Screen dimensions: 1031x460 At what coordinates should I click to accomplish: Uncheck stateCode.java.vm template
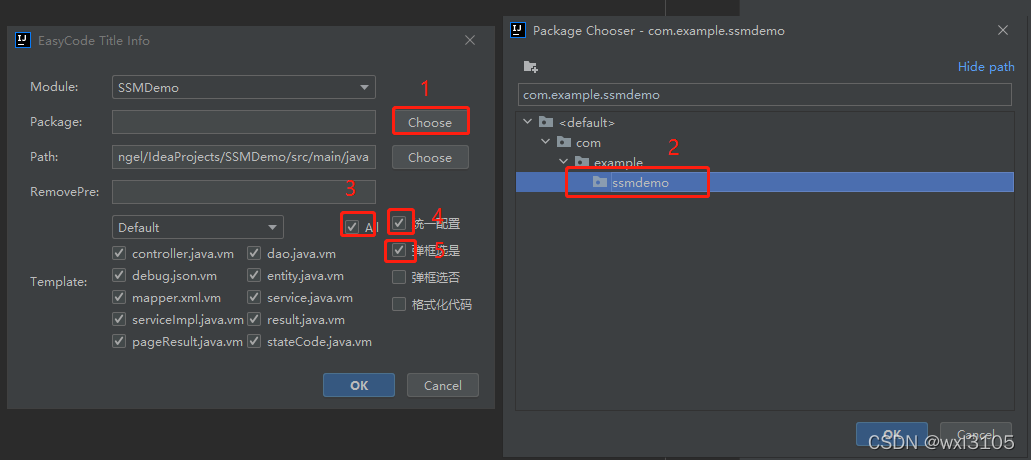click(x=254, y=342)
